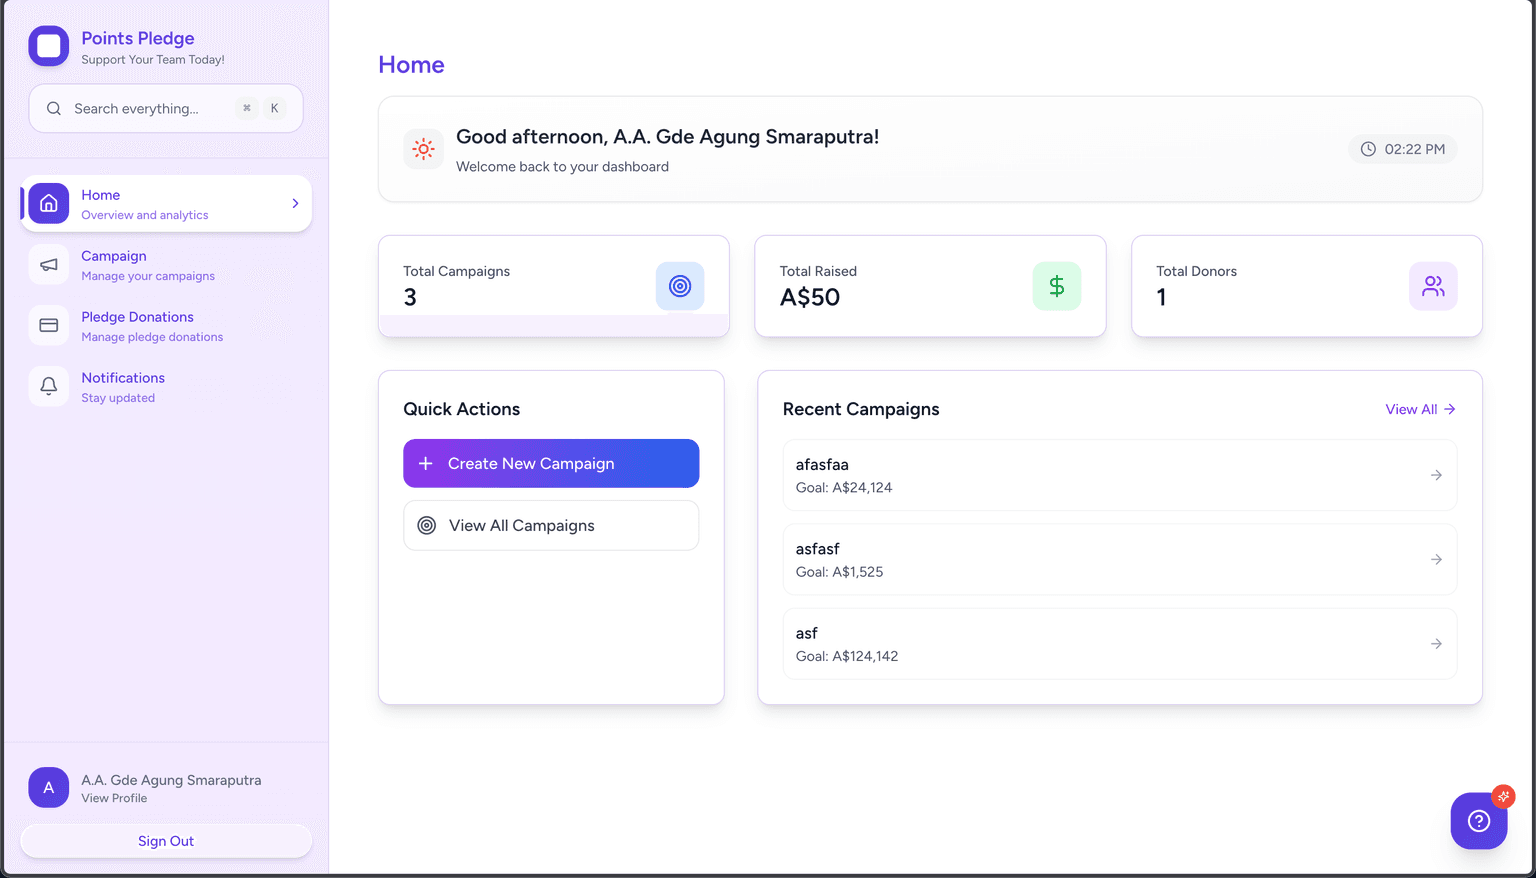Follow the View All link in Recent Campaigns
1536x878 pixels.
pyautogui.click(x=1419, y=409)
